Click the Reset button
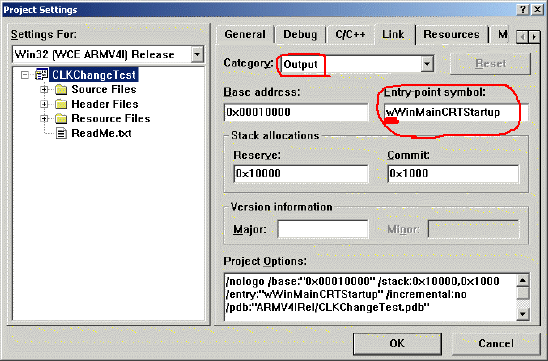This screenshot has width=548, height=361. click(x=490, y=64)
